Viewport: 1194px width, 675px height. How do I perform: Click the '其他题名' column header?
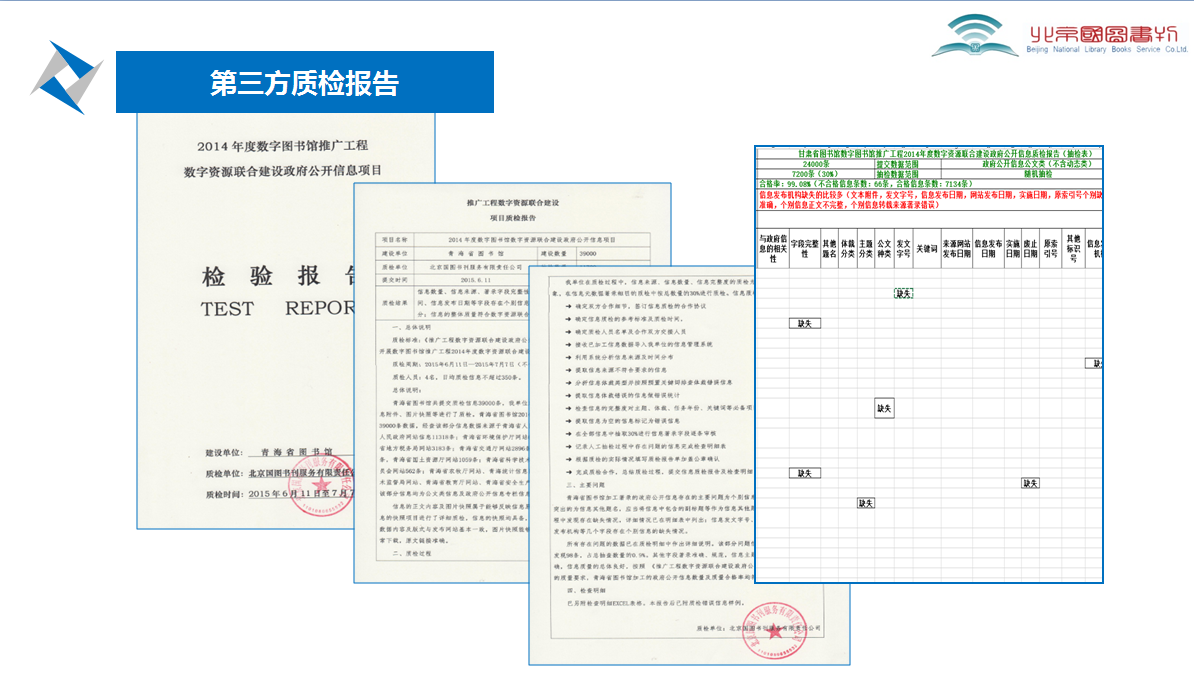829,248
